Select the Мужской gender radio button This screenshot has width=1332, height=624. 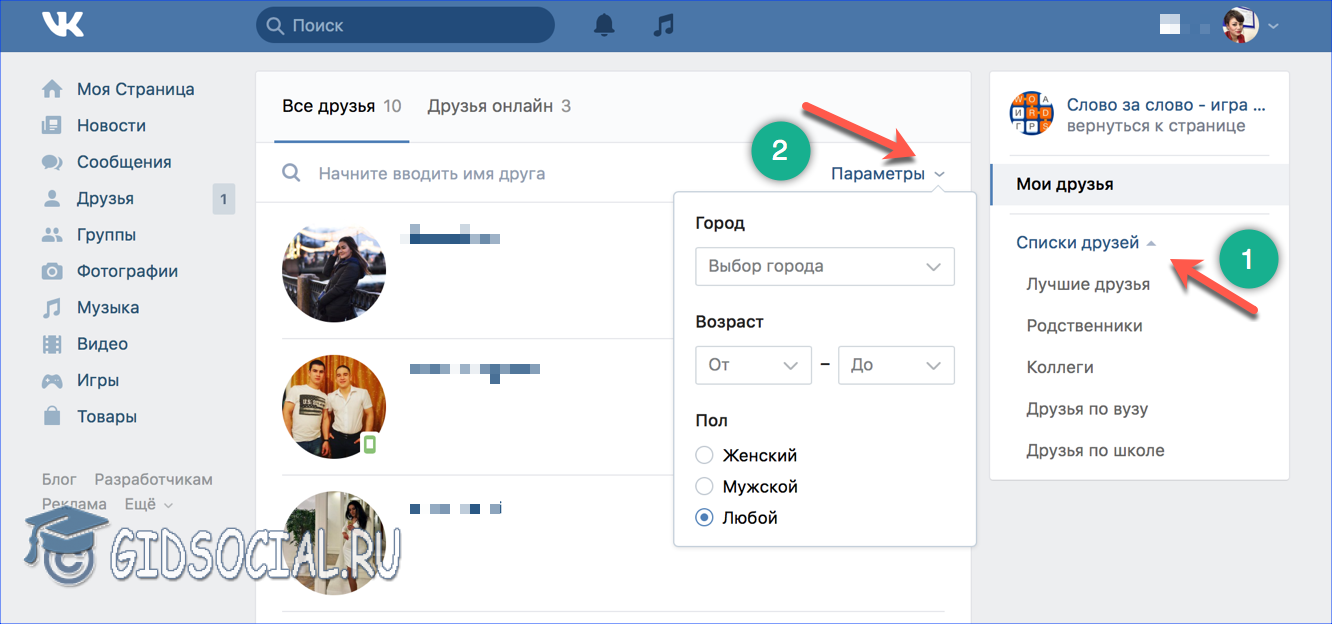tap(704, 487)
